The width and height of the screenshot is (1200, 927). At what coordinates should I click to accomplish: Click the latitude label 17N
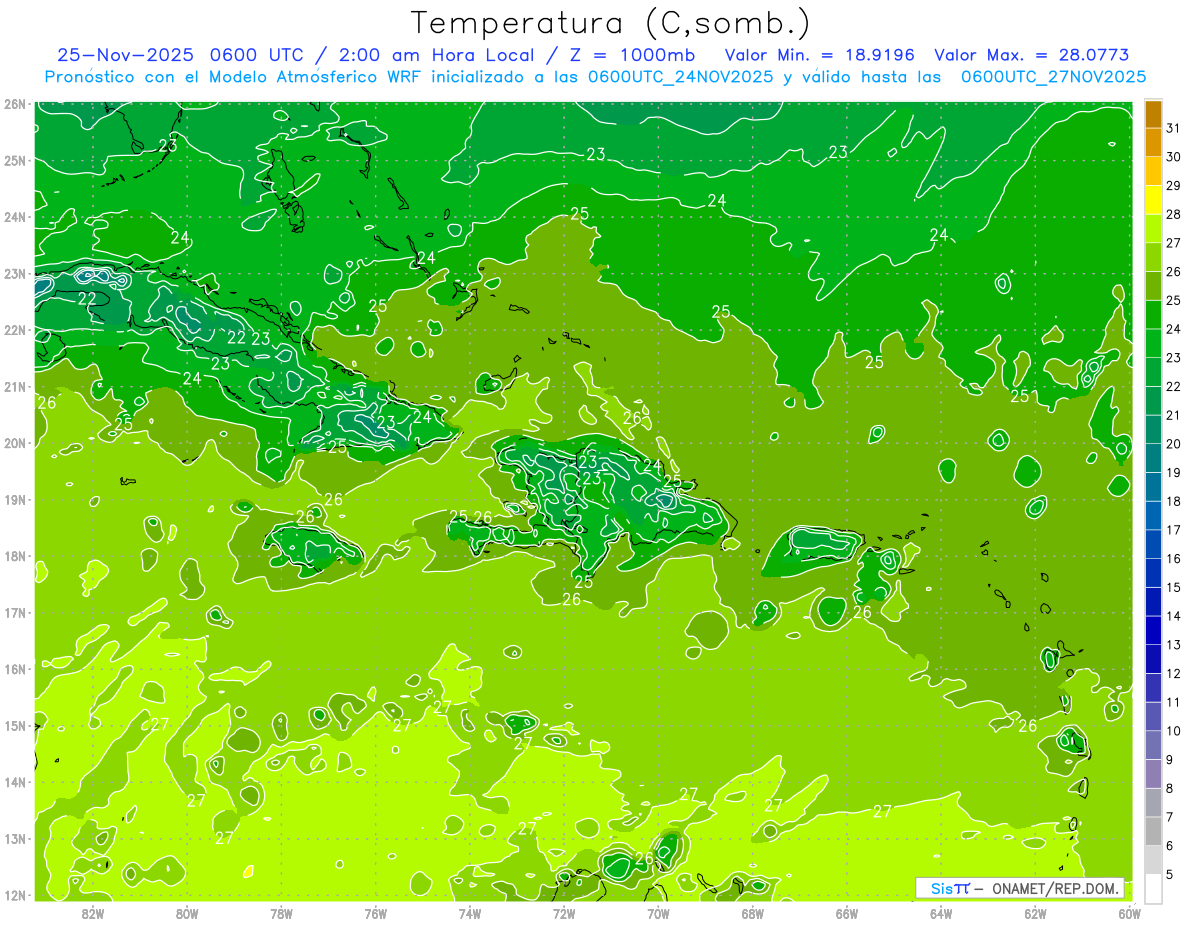(x=15, y=613)
